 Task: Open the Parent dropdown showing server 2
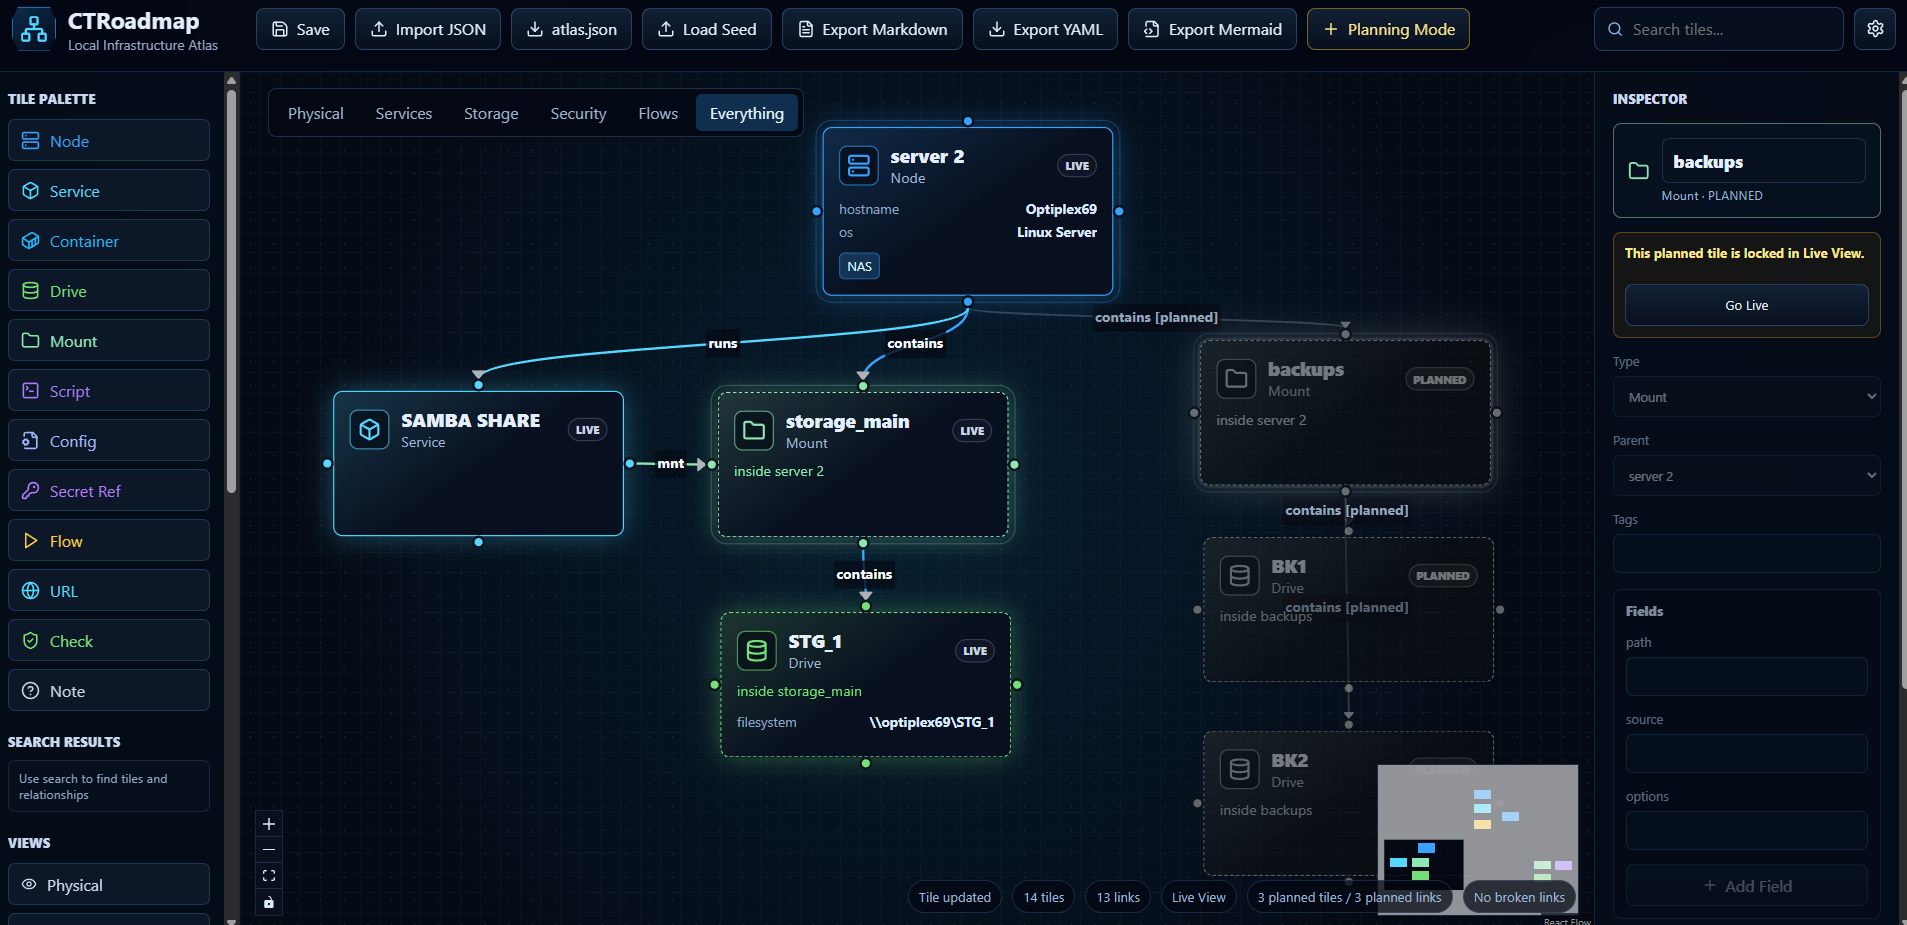click(1746, 476)
